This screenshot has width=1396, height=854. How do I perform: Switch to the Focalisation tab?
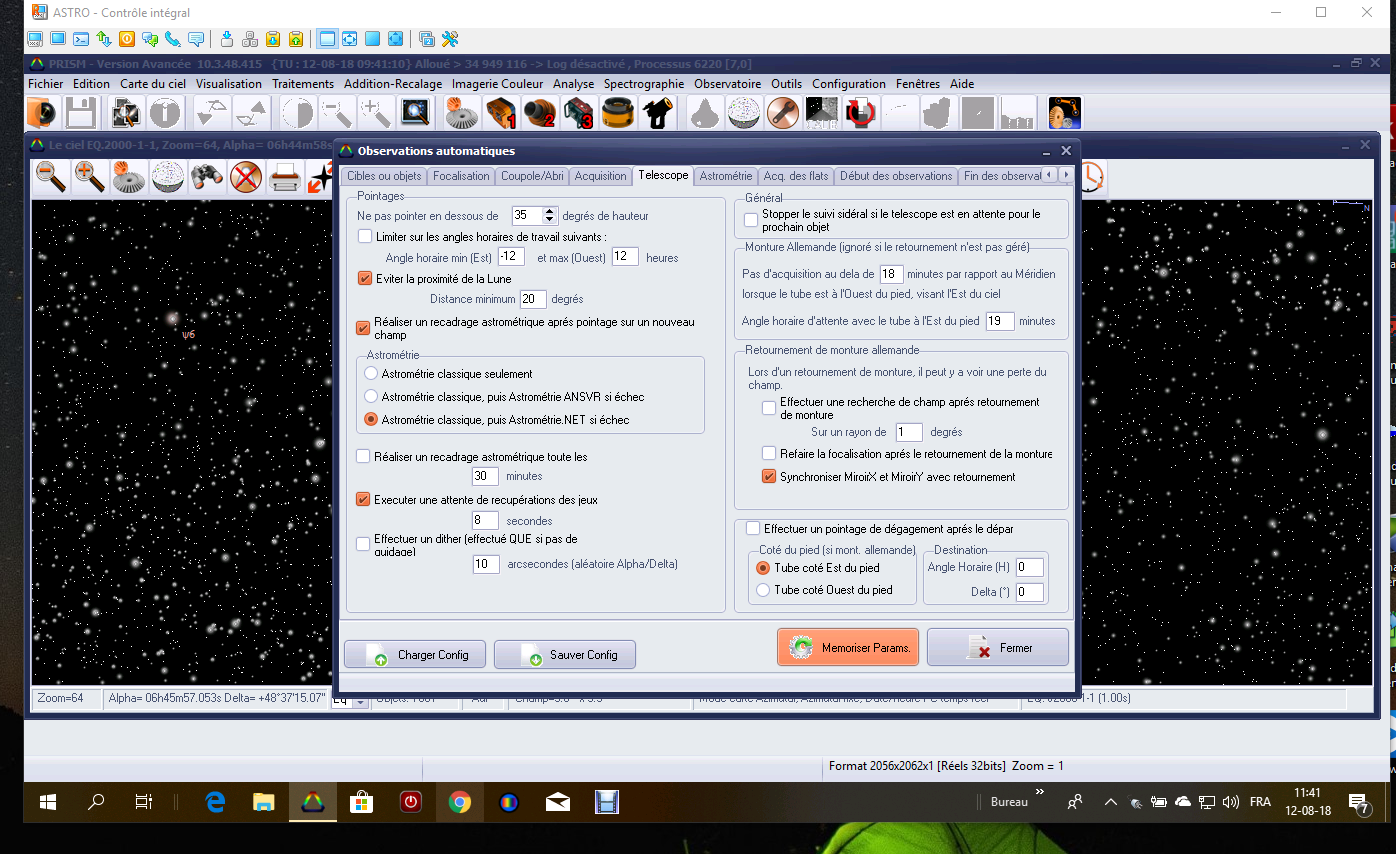point(461,176)
